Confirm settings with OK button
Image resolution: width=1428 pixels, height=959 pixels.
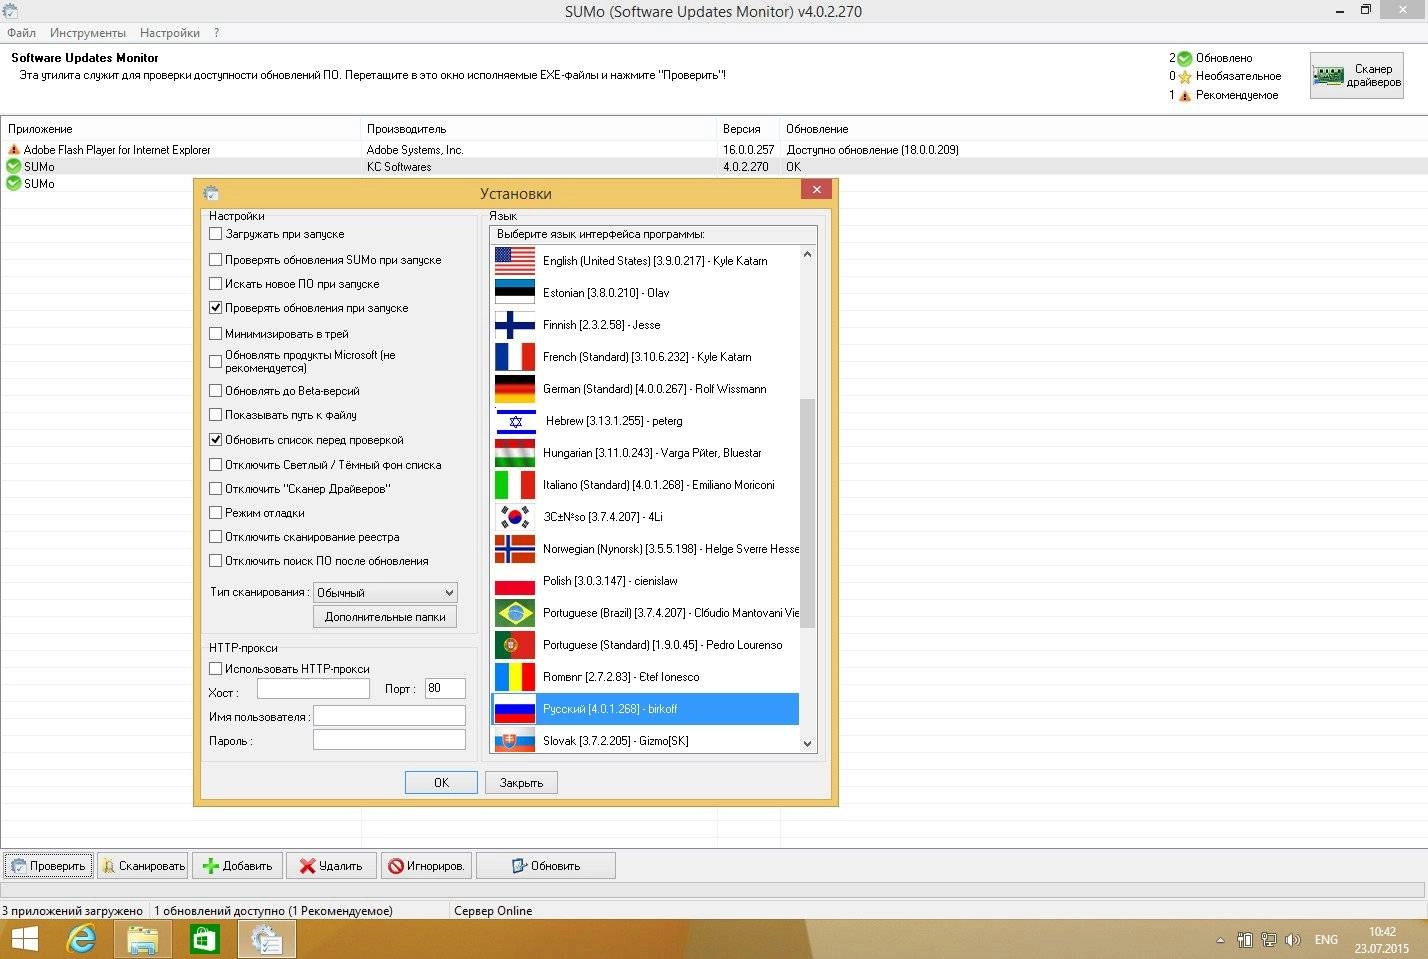point(441,783)
